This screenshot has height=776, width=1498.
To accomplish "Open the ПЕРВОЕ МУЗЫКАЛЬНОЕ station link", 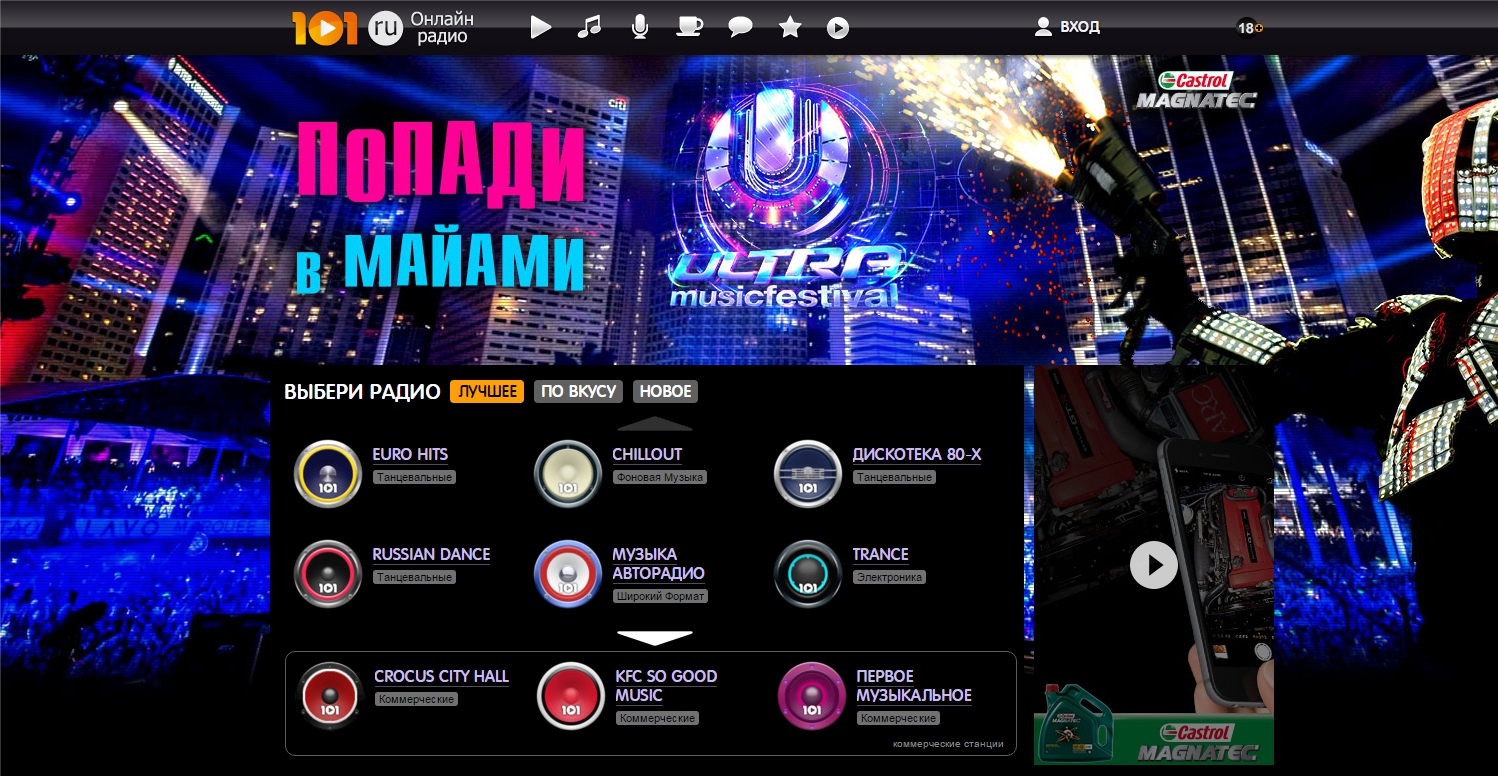I will point(914,685).
